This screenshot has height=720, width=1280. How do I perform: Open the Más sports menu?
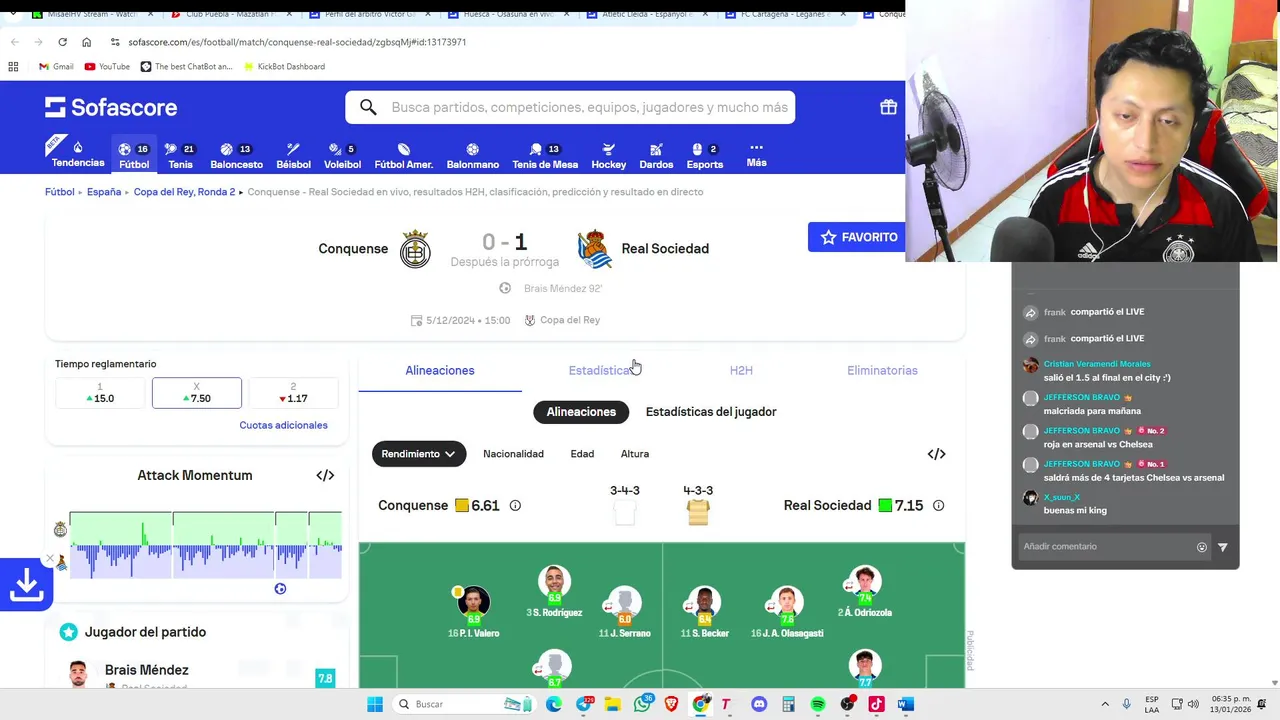pos(756,154)
